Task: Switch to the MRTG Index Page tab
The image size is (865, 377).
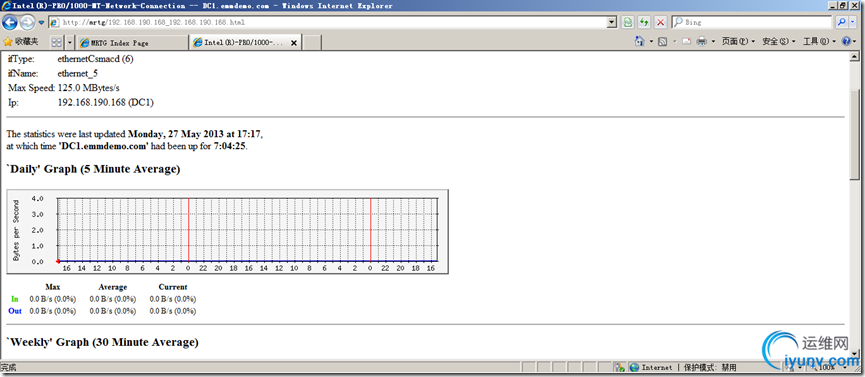Action: [x=131, y=43]
